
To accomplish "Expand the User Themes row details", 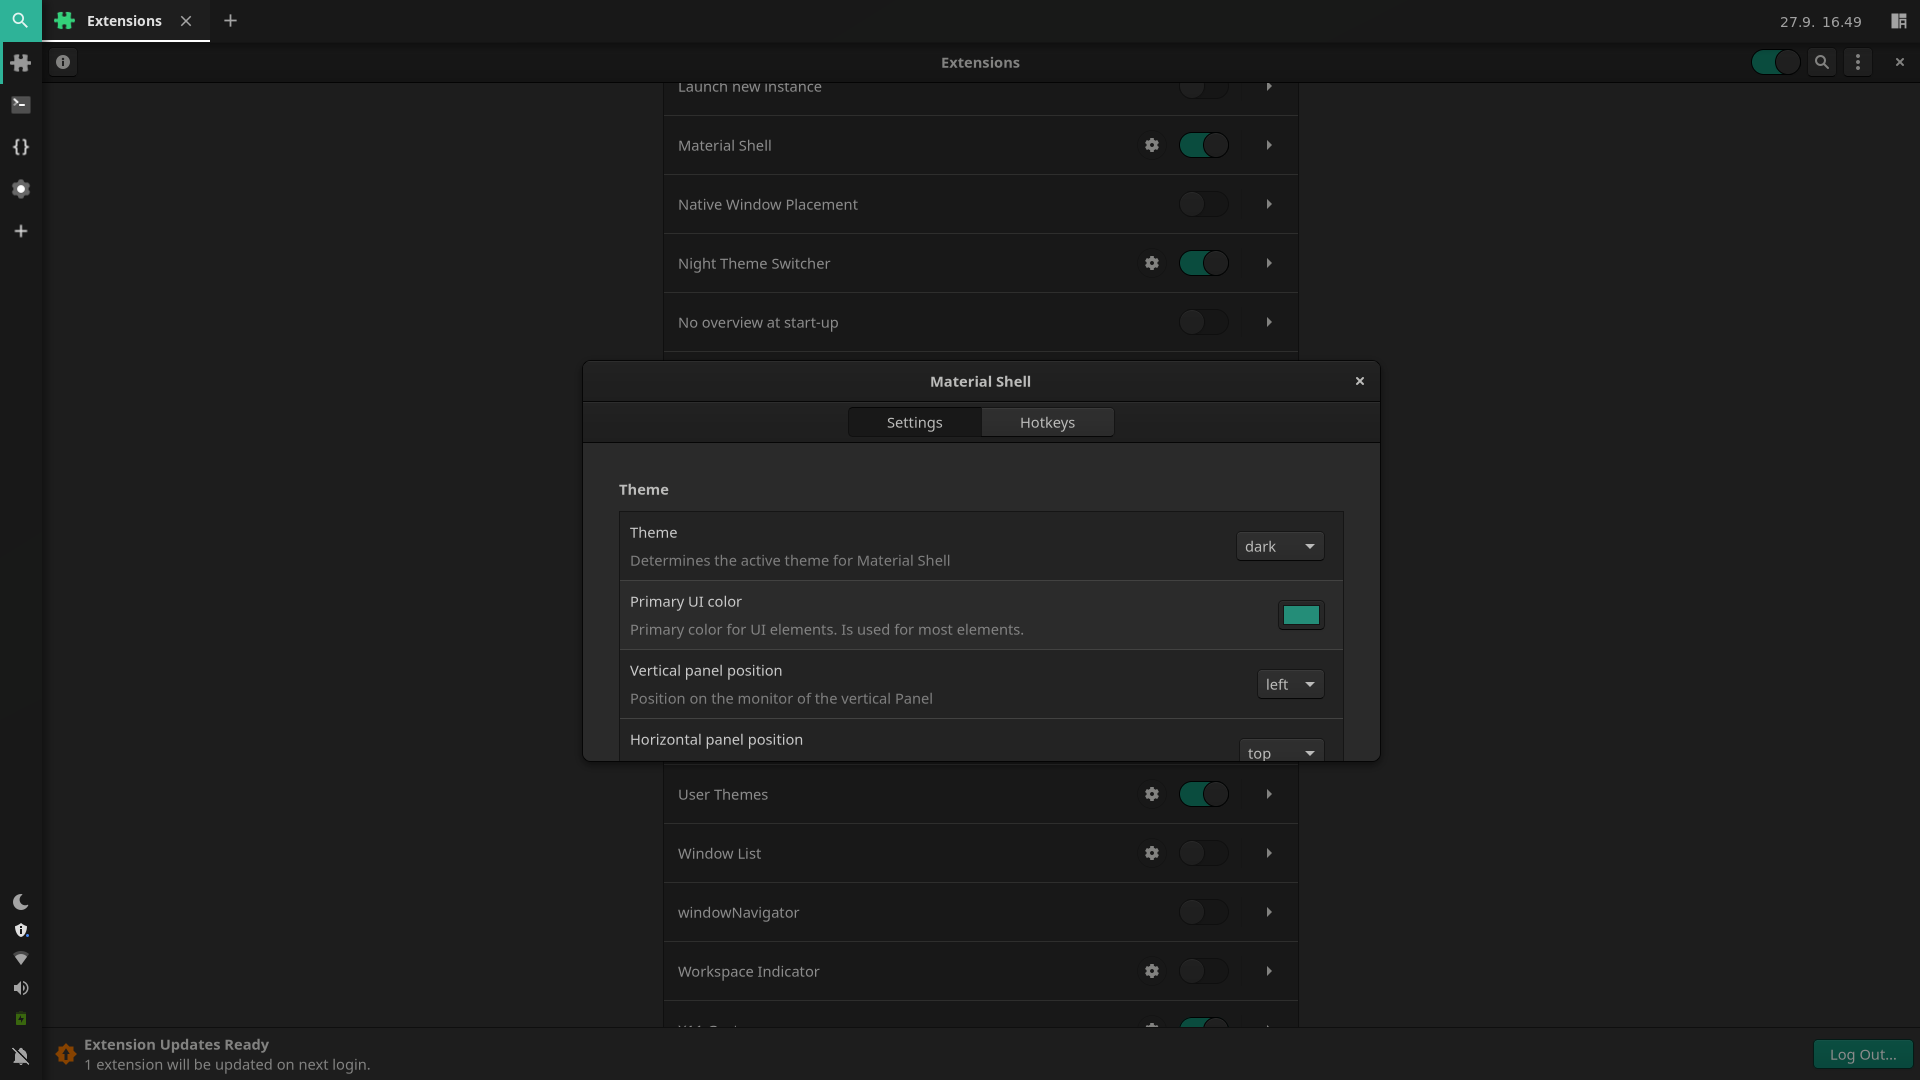I will 1269,794.
